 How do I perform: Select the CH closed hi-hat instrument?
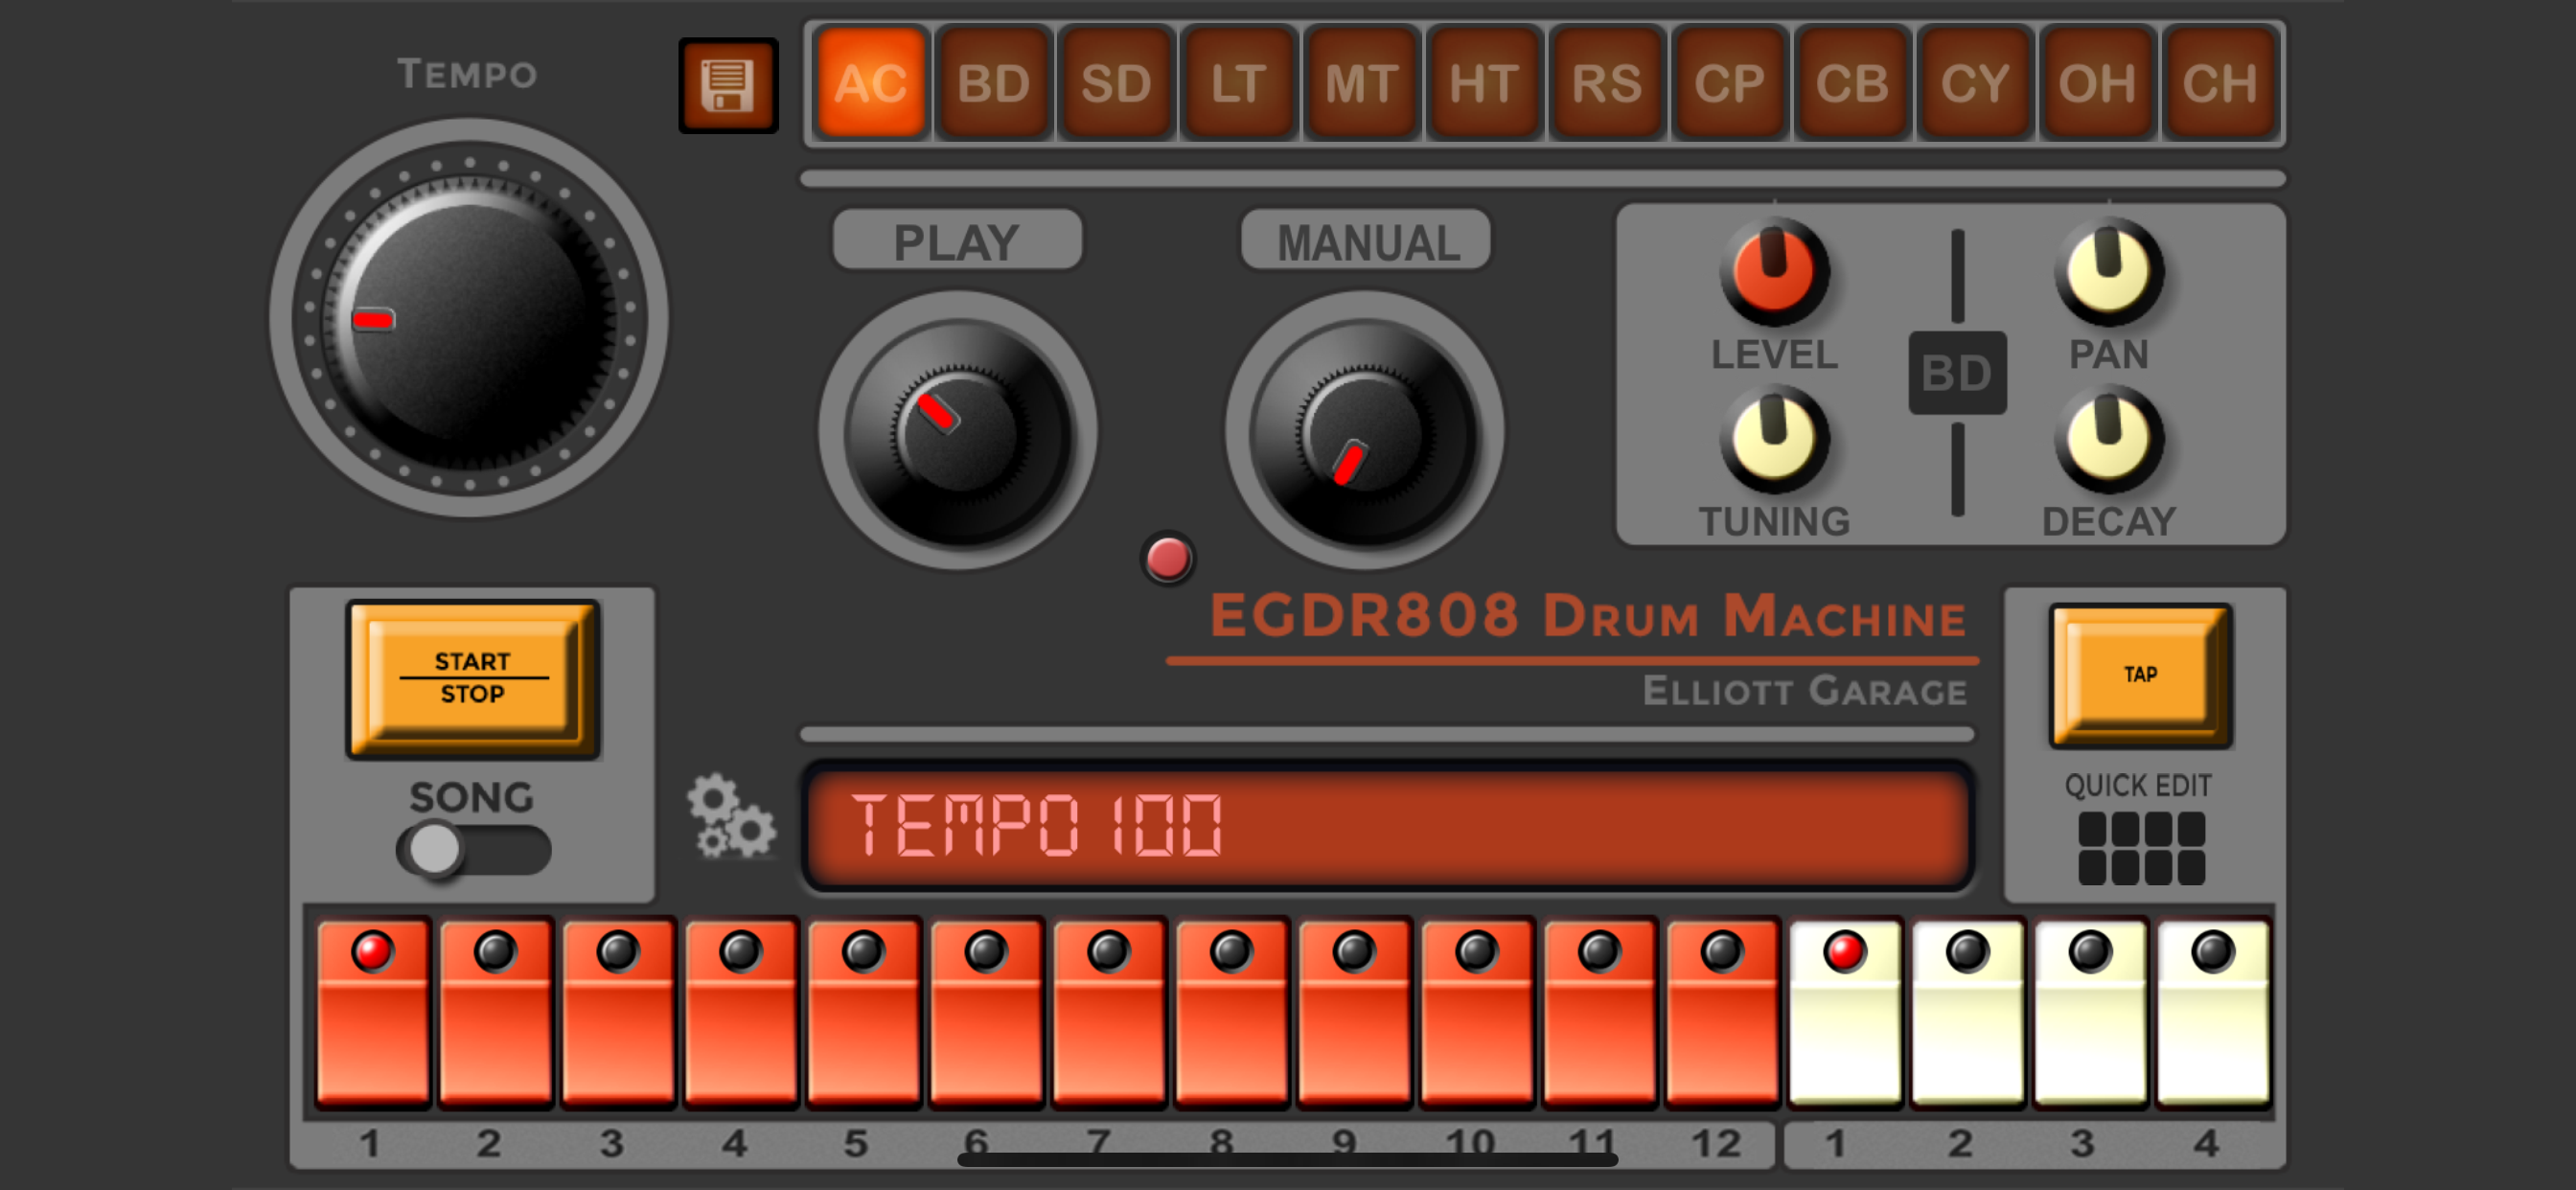2220,83
